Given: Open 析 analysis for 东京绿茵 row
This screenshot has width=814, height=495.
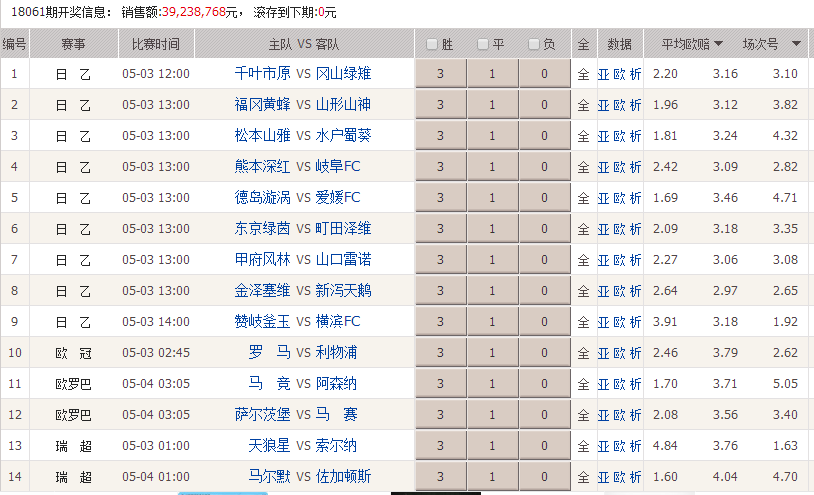Looking at the screenshot, I should 635,229.
